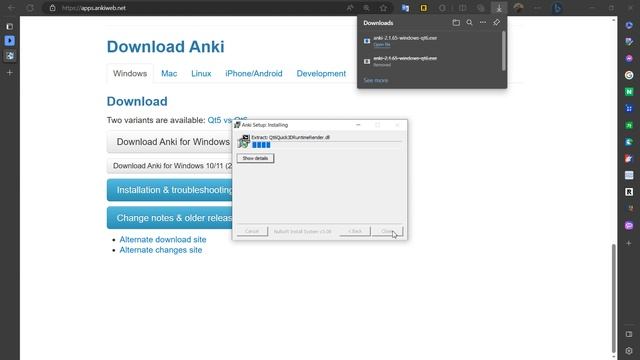The width and height of the screenshot is (640, 360).
Task: Open 'Alternate download site' link
Action: pos(163,240)
